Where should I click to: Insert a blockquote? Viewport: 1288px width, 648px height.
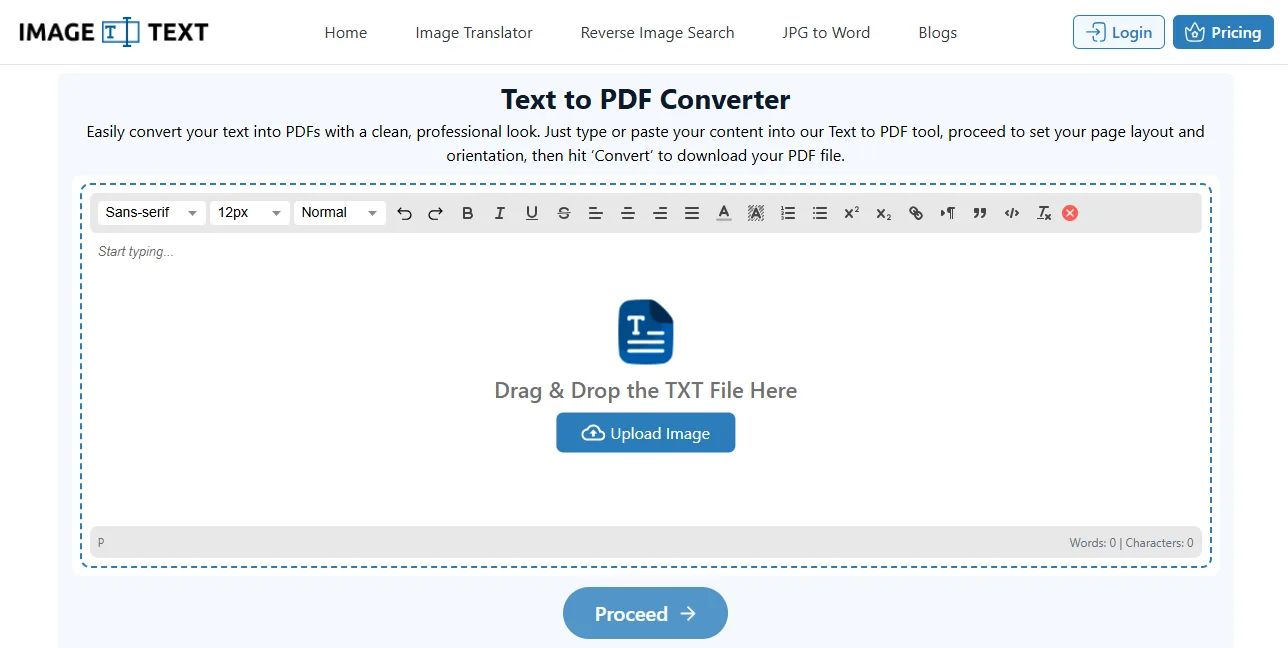click(x=980, y=213)
